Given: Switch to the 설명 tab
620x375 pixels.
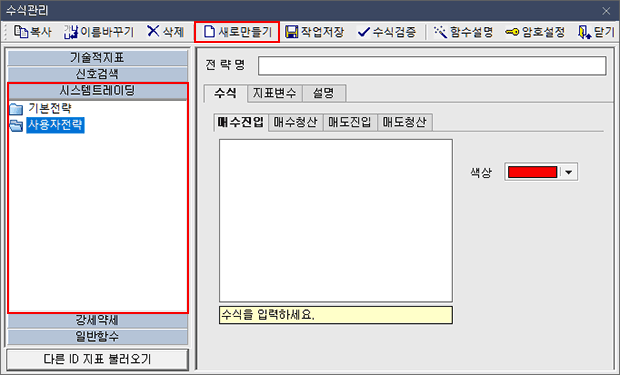Looking at the screenshot, I should pos(324,93).
